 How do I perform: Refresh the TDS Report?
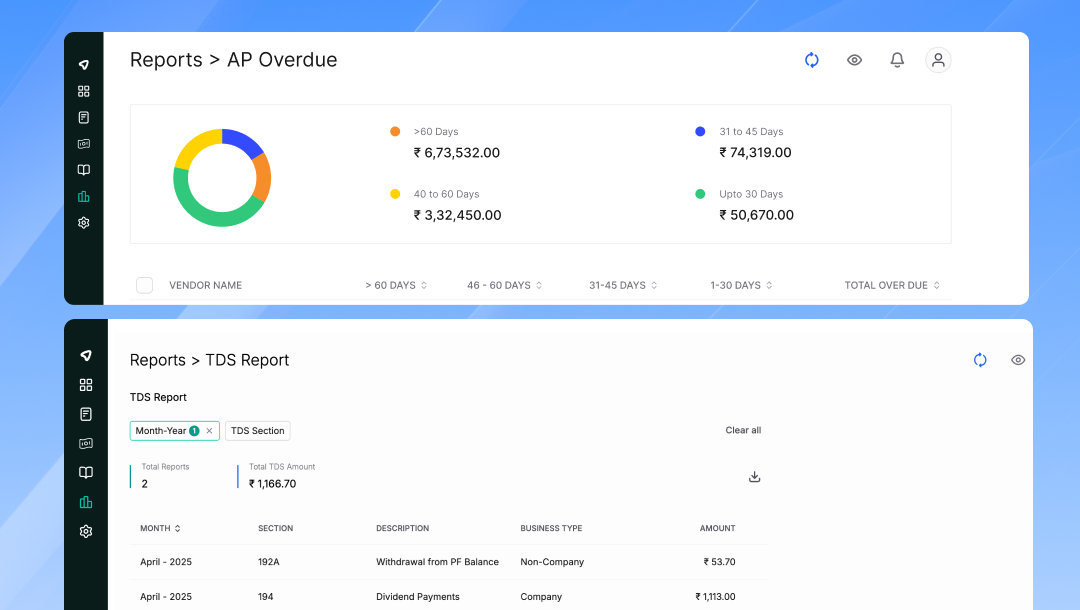pyautogui.click(x=980, y=360)
